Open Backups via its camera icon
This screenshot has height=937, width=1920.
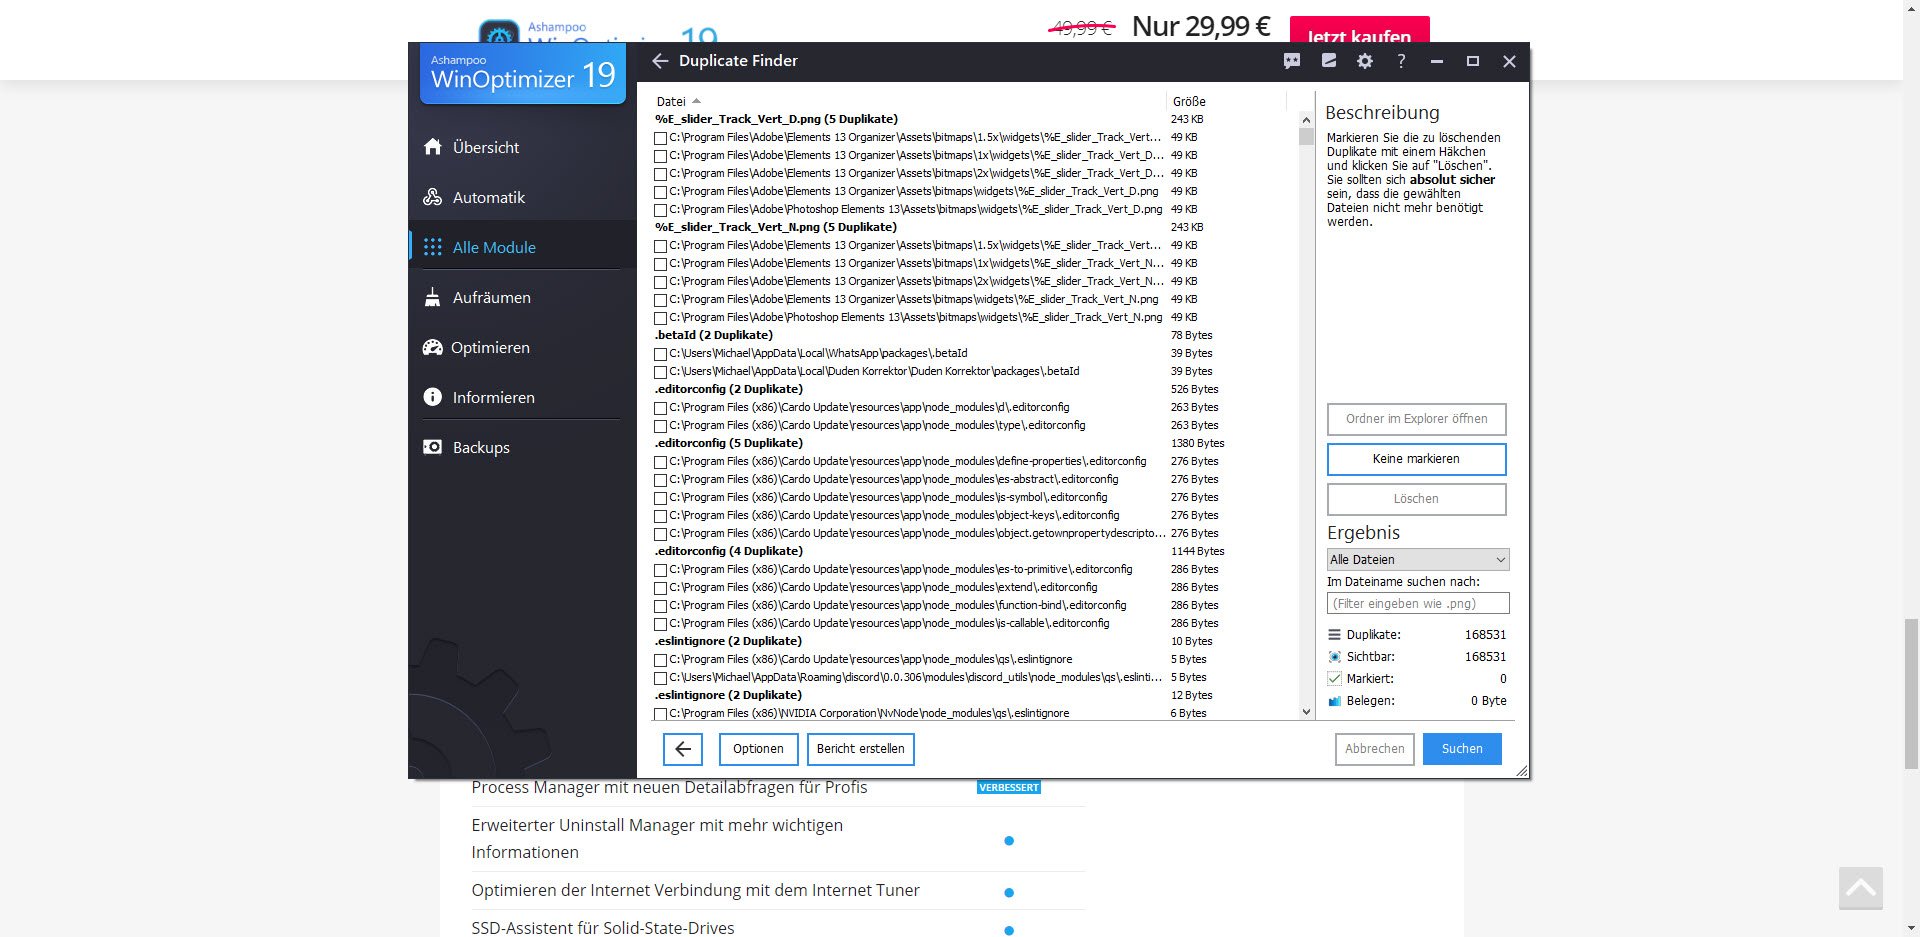[432, 447]
